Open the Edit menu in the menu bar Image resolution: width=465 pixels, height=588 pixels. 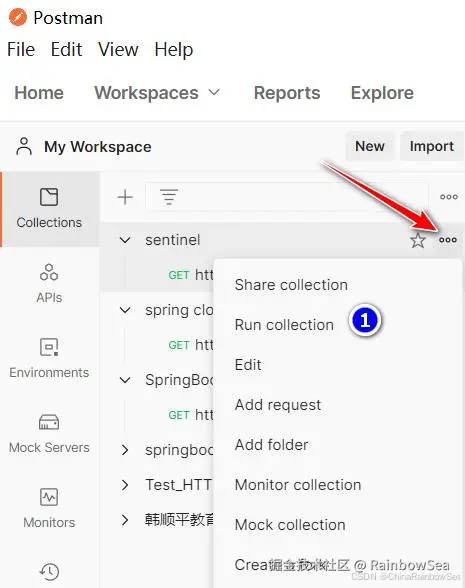coord(66,50)
